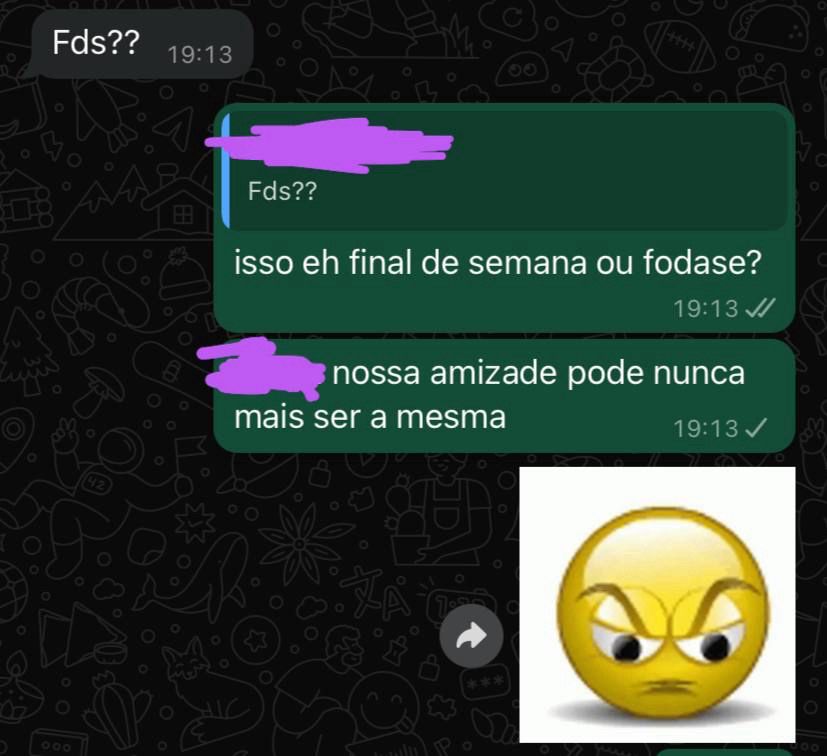
Task: Click timestamp next to the double check marks
Action: tap(705, 309)
